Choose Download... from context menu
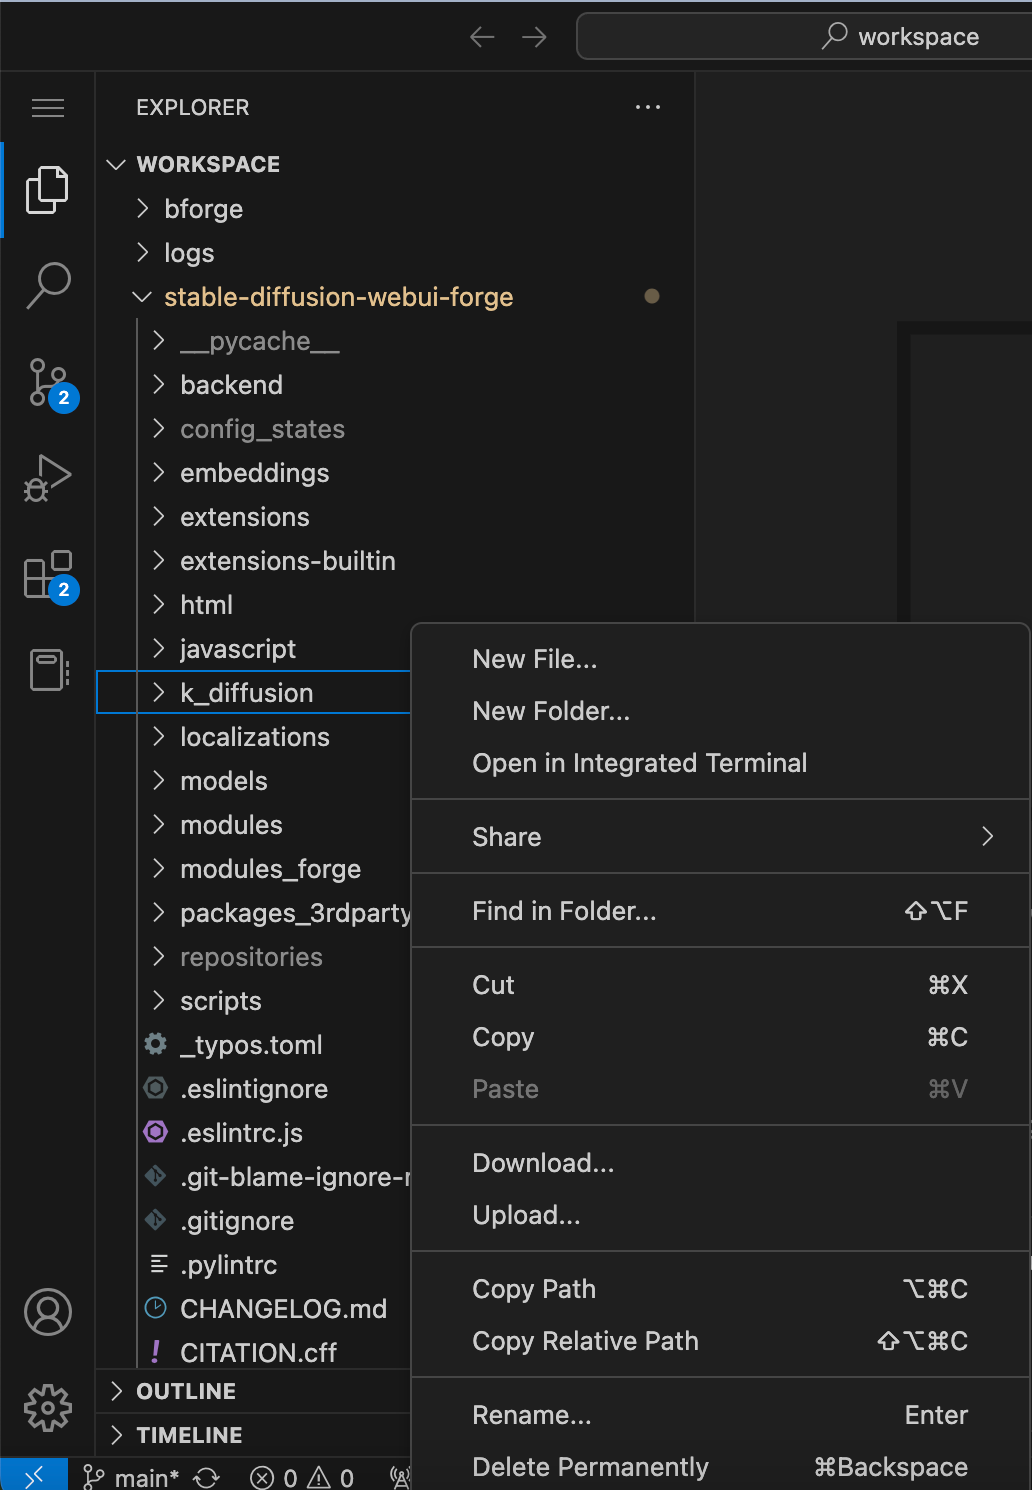Image resolution: width=1032 pixels, height=1490 pixels. [x=721, y=1163]
